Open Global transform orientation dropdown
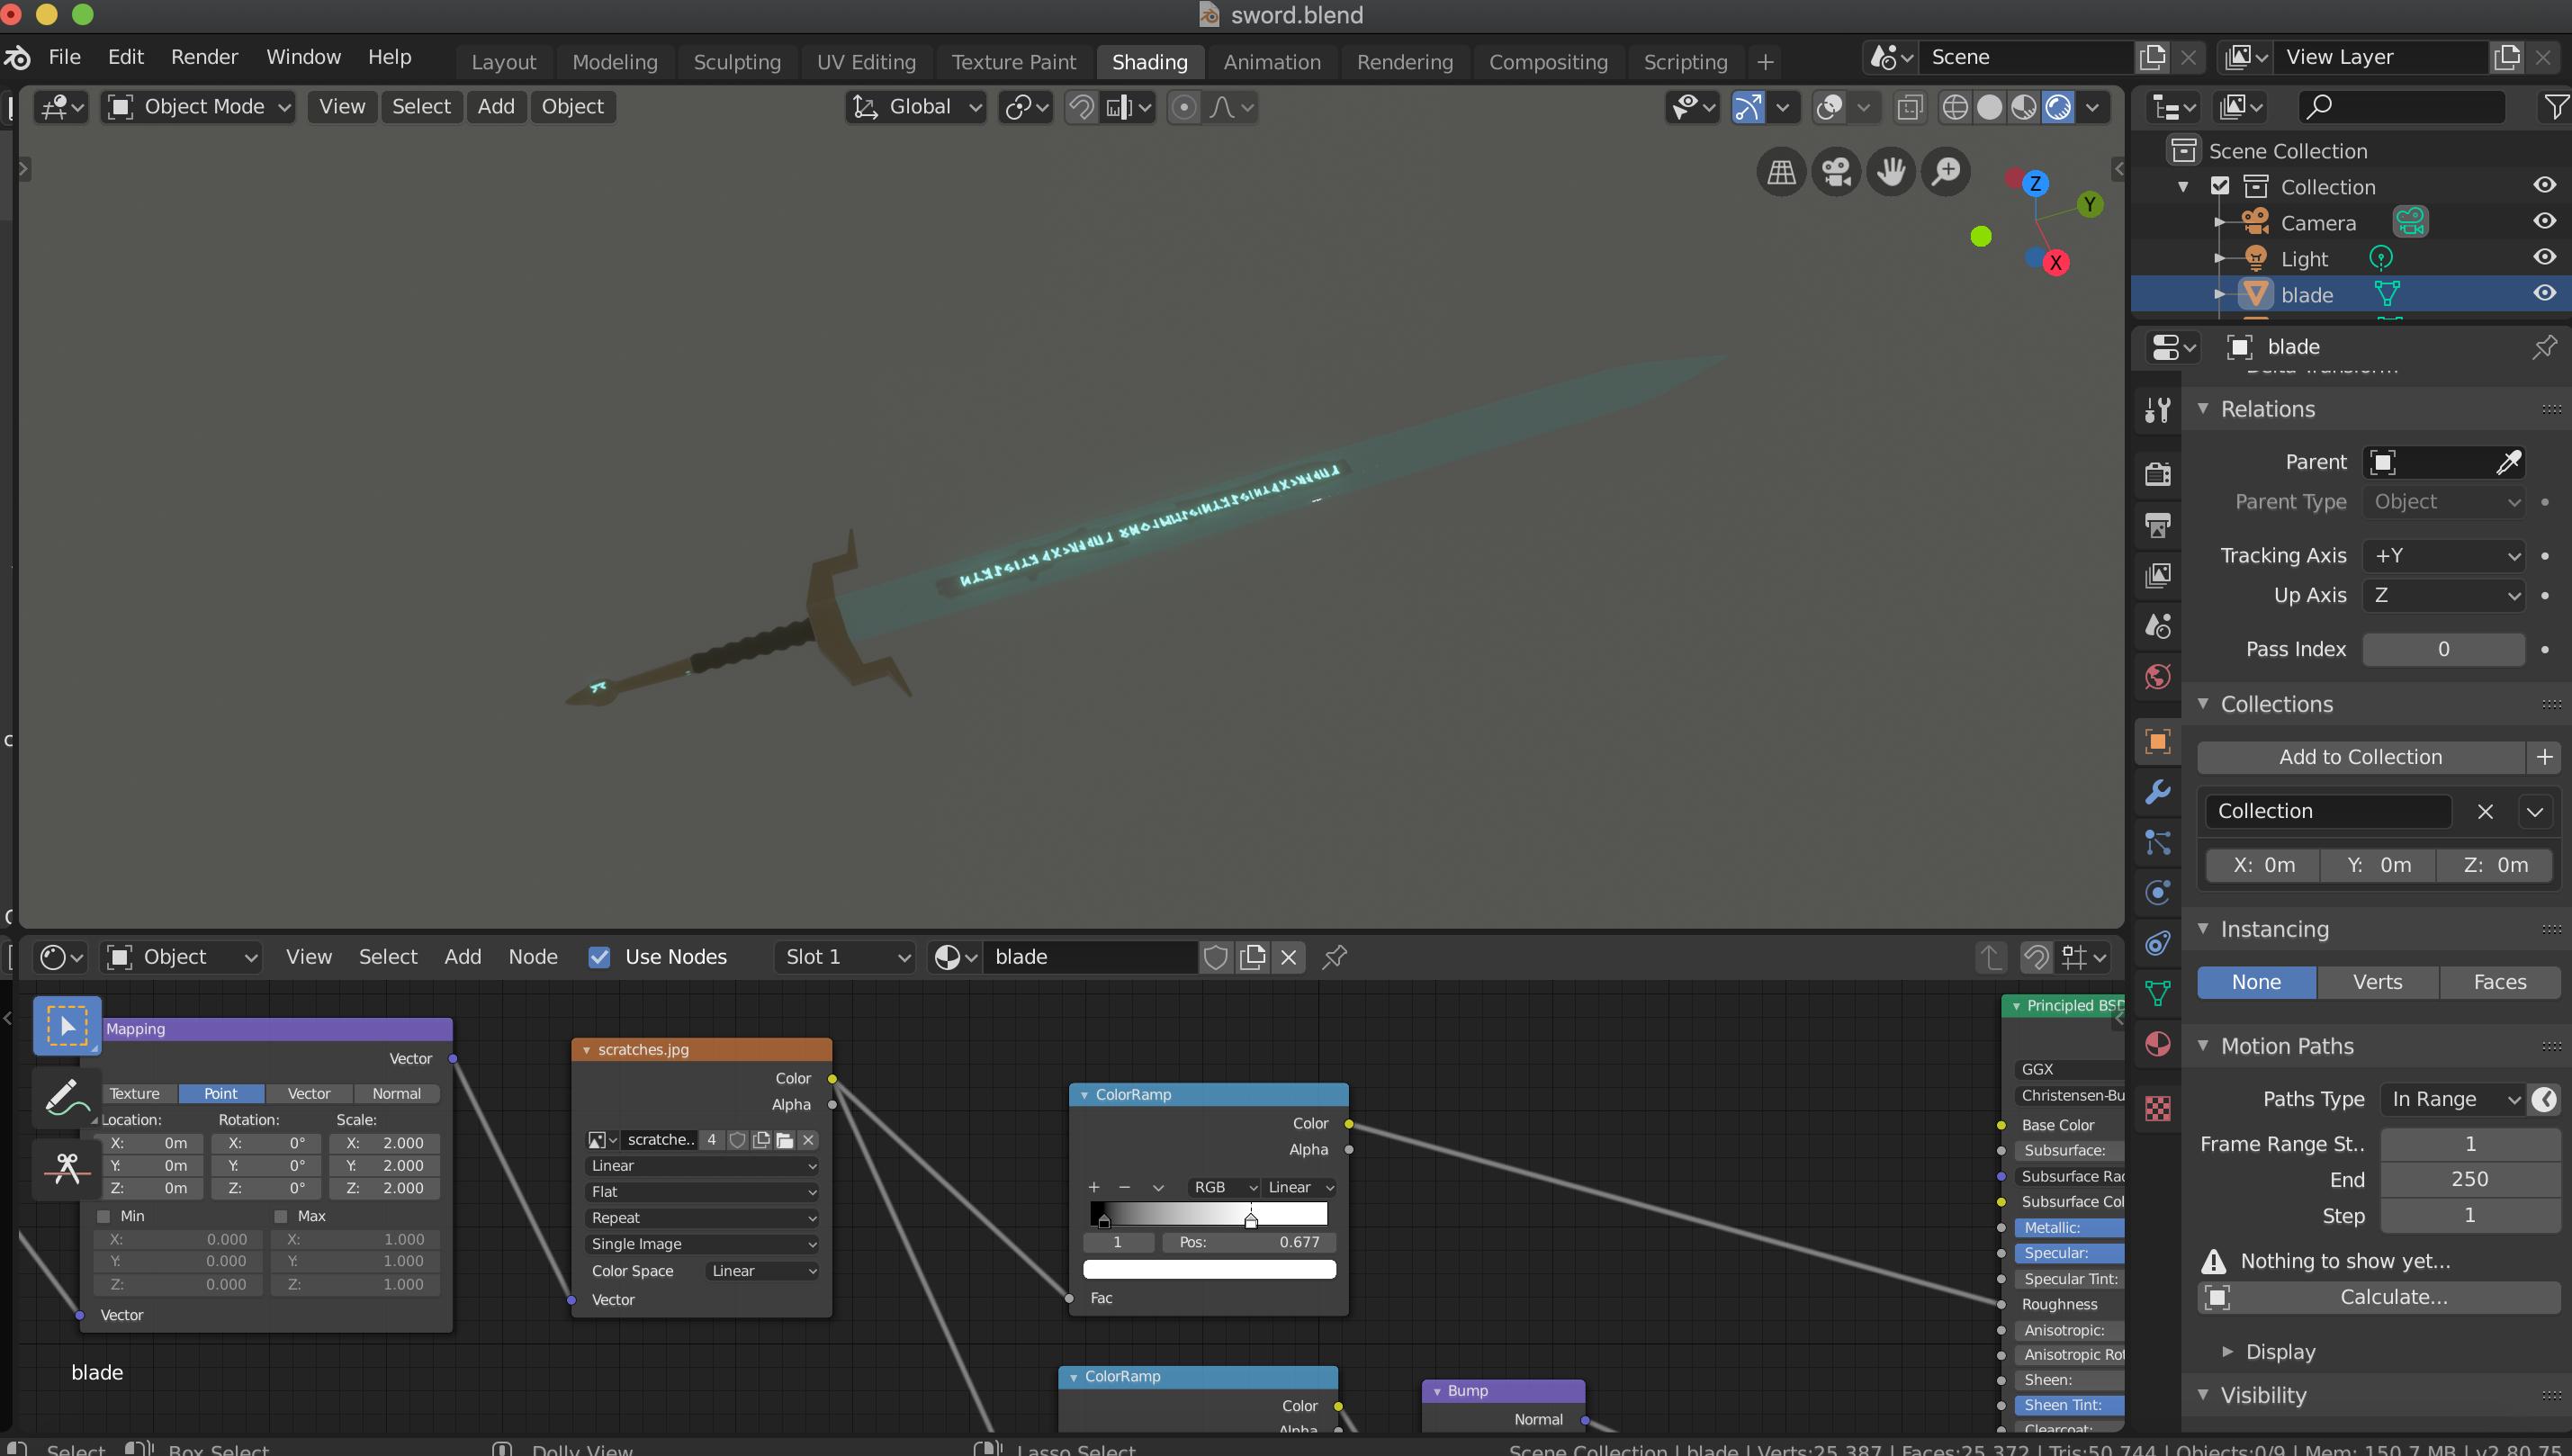This screenshot has width=2572, height=1456. pyautogui.click(x=916, y=107)
